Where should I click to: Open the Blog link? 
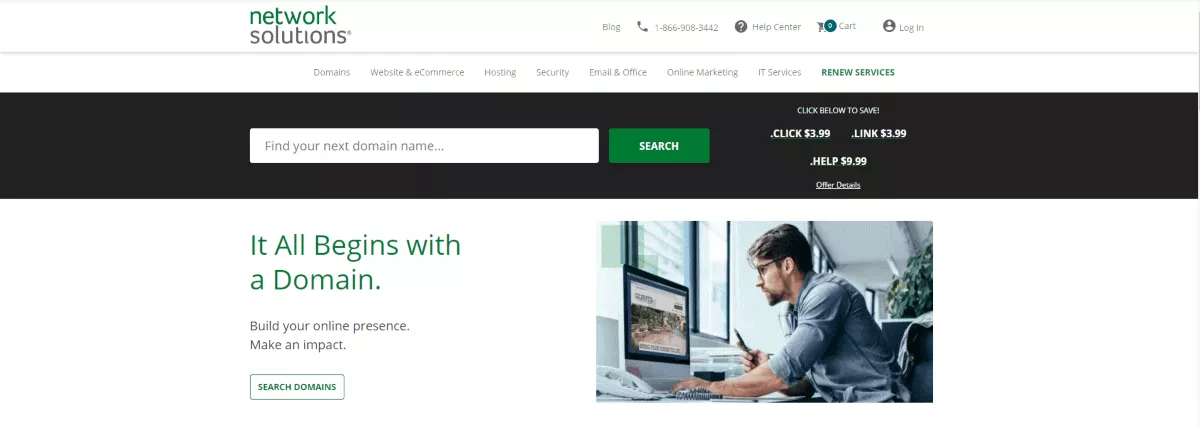point(611,27)
